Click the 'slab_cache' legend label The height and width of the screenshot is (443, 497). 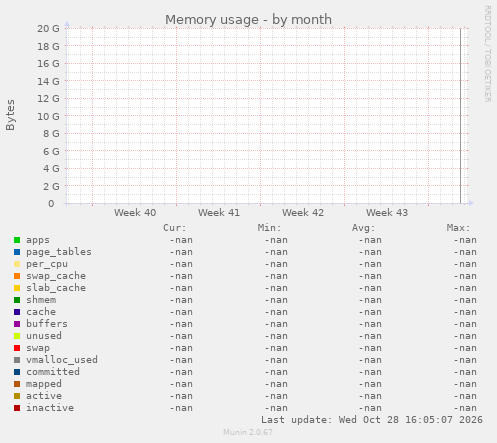click(56, 288)
